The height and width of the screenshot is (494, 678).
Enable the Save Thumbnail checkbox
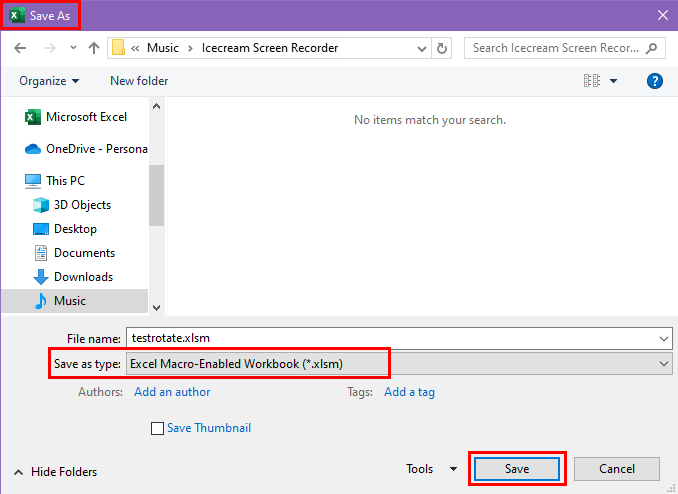tap(157, 428)
